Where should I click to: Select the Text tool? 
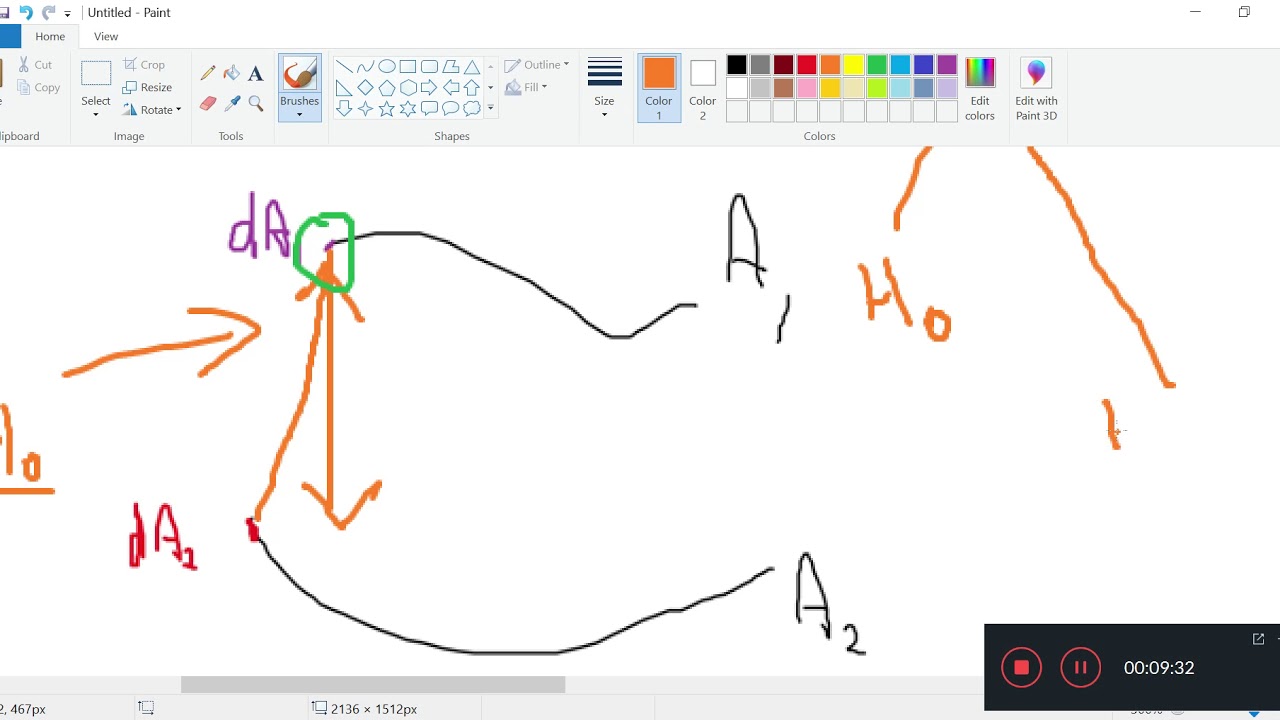(256, 73)
